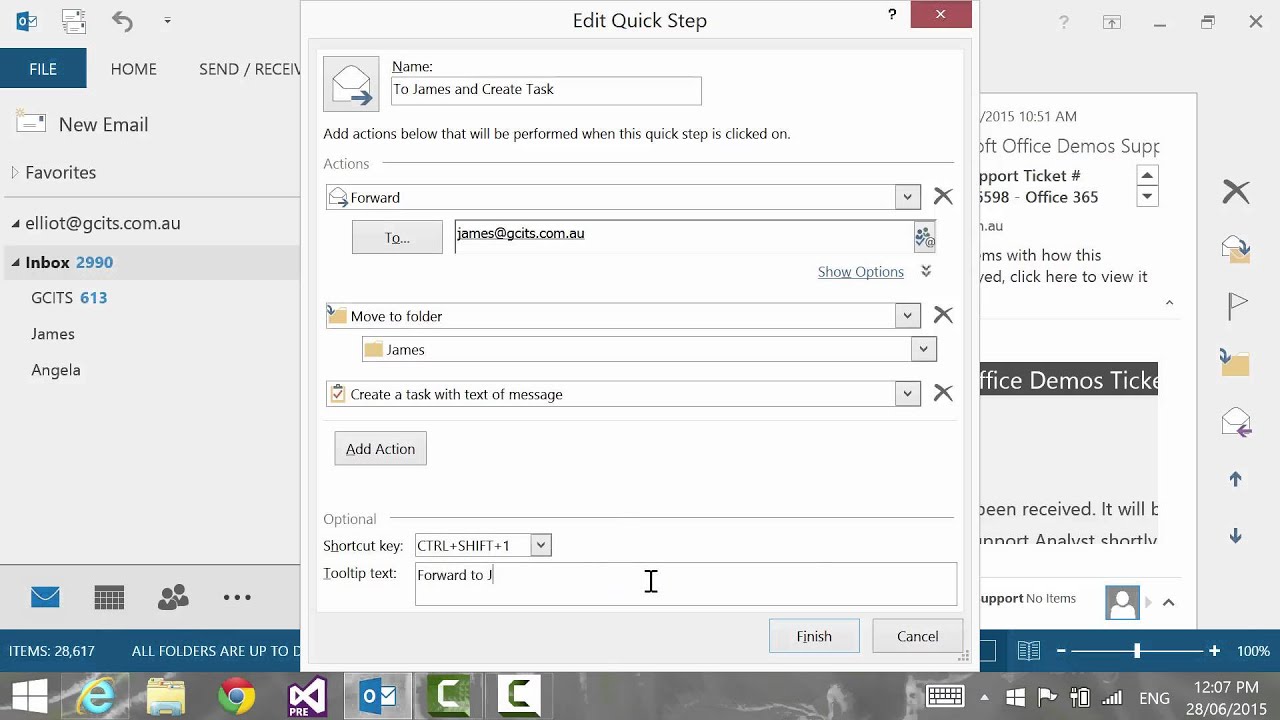Click zoom out minus button

pos(1061,651)
